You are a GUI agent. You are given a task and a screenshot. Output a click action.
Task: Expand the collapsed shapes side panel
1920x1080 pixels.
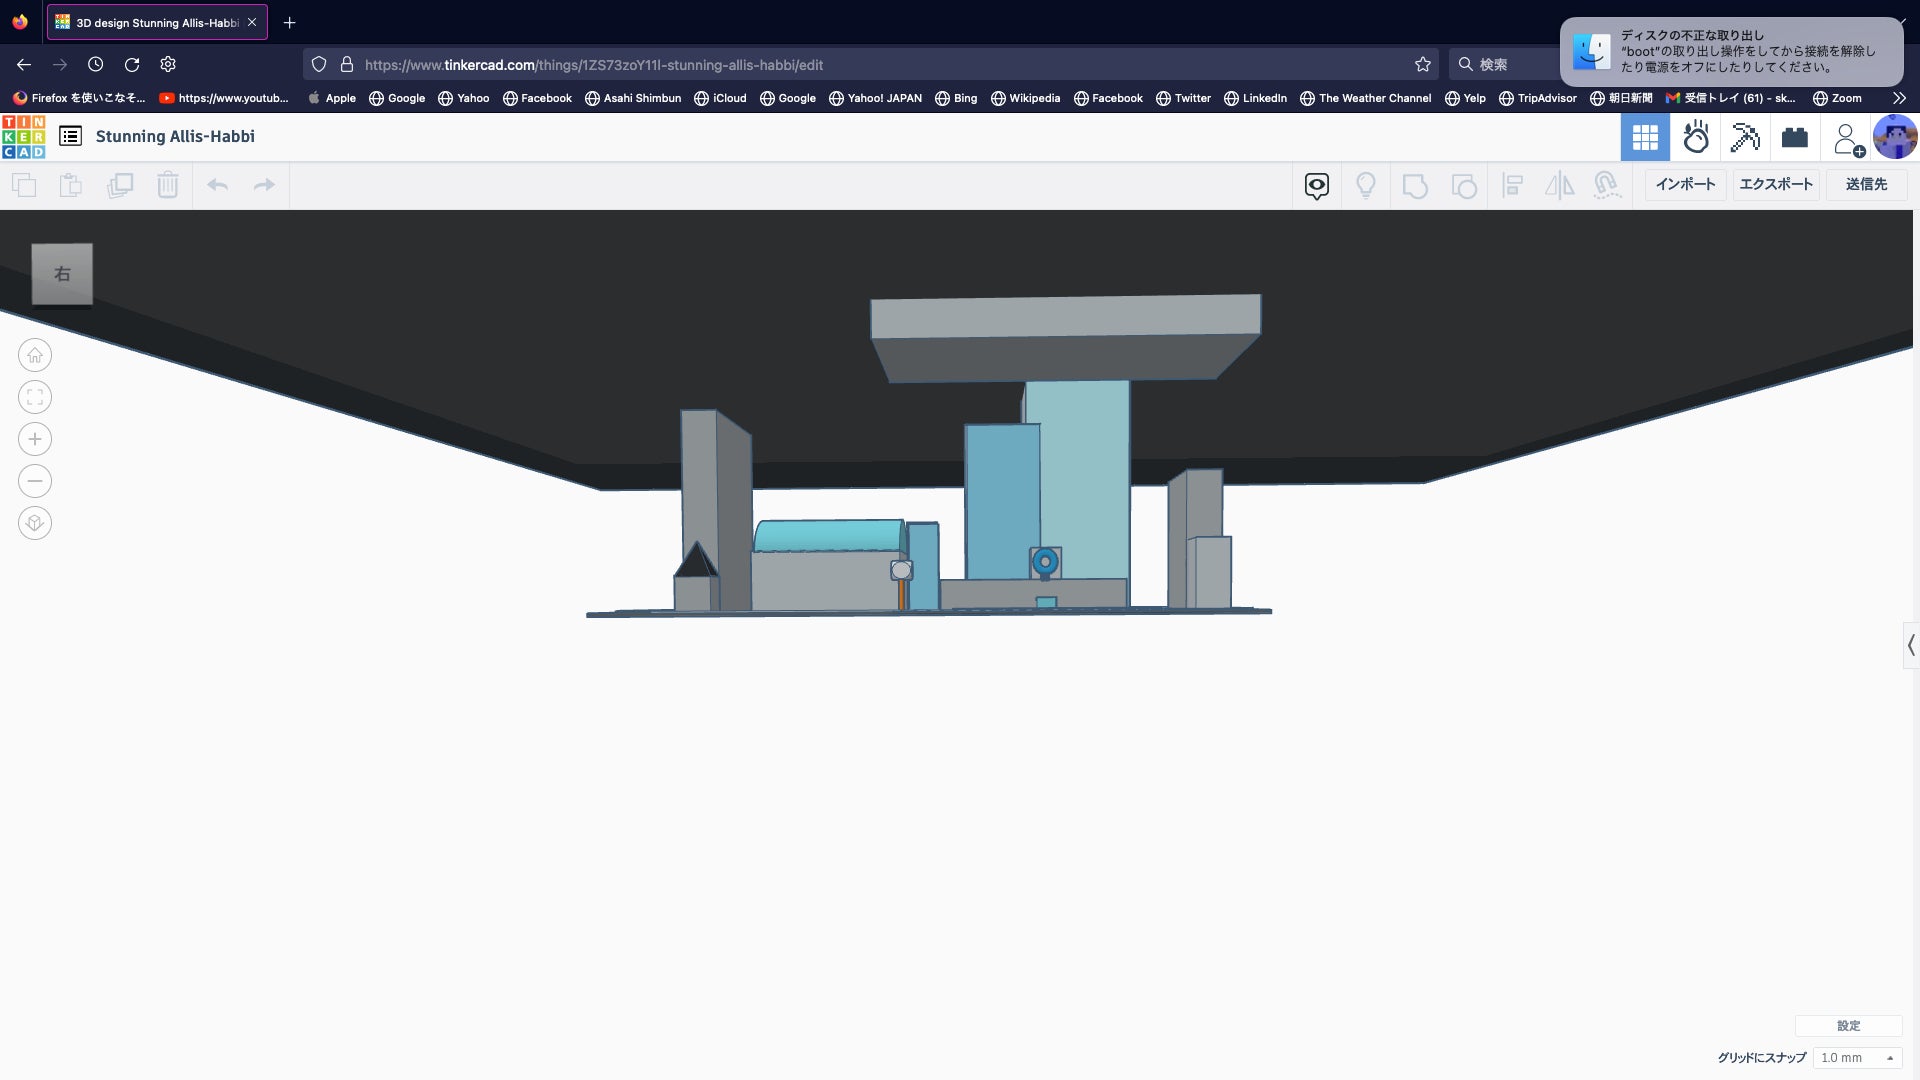1911,646
